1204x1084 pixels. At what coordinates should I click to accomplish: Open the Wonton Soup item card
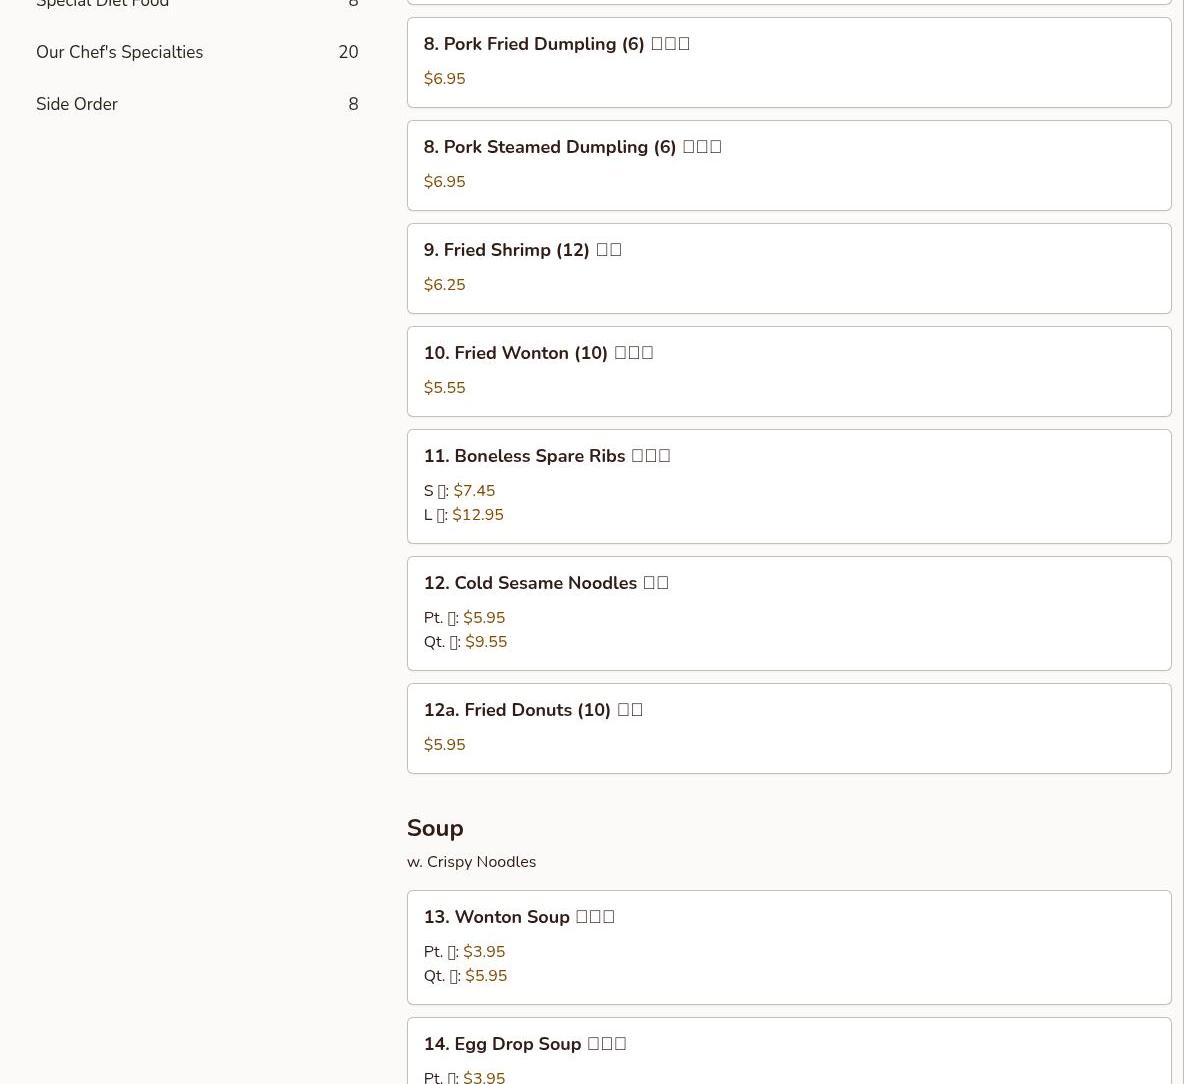pos(789,947)
